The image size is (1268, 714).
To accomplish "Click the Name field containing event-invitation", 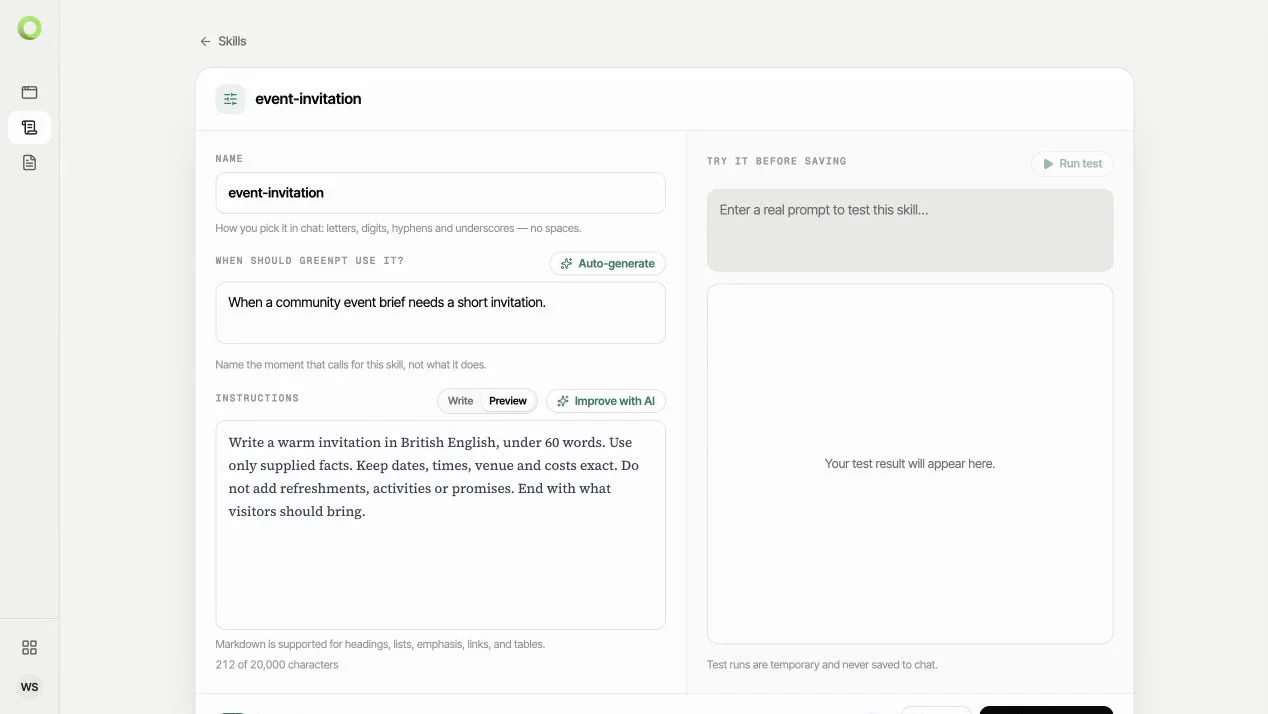I will (441, 193).
